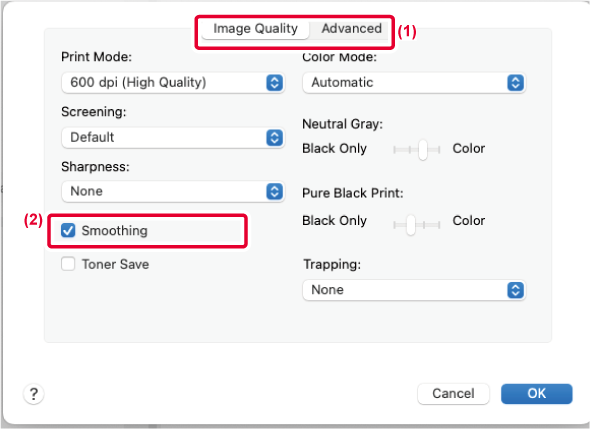Switch to the Advanced tab

pyautogui.click(x=351, y=29)
